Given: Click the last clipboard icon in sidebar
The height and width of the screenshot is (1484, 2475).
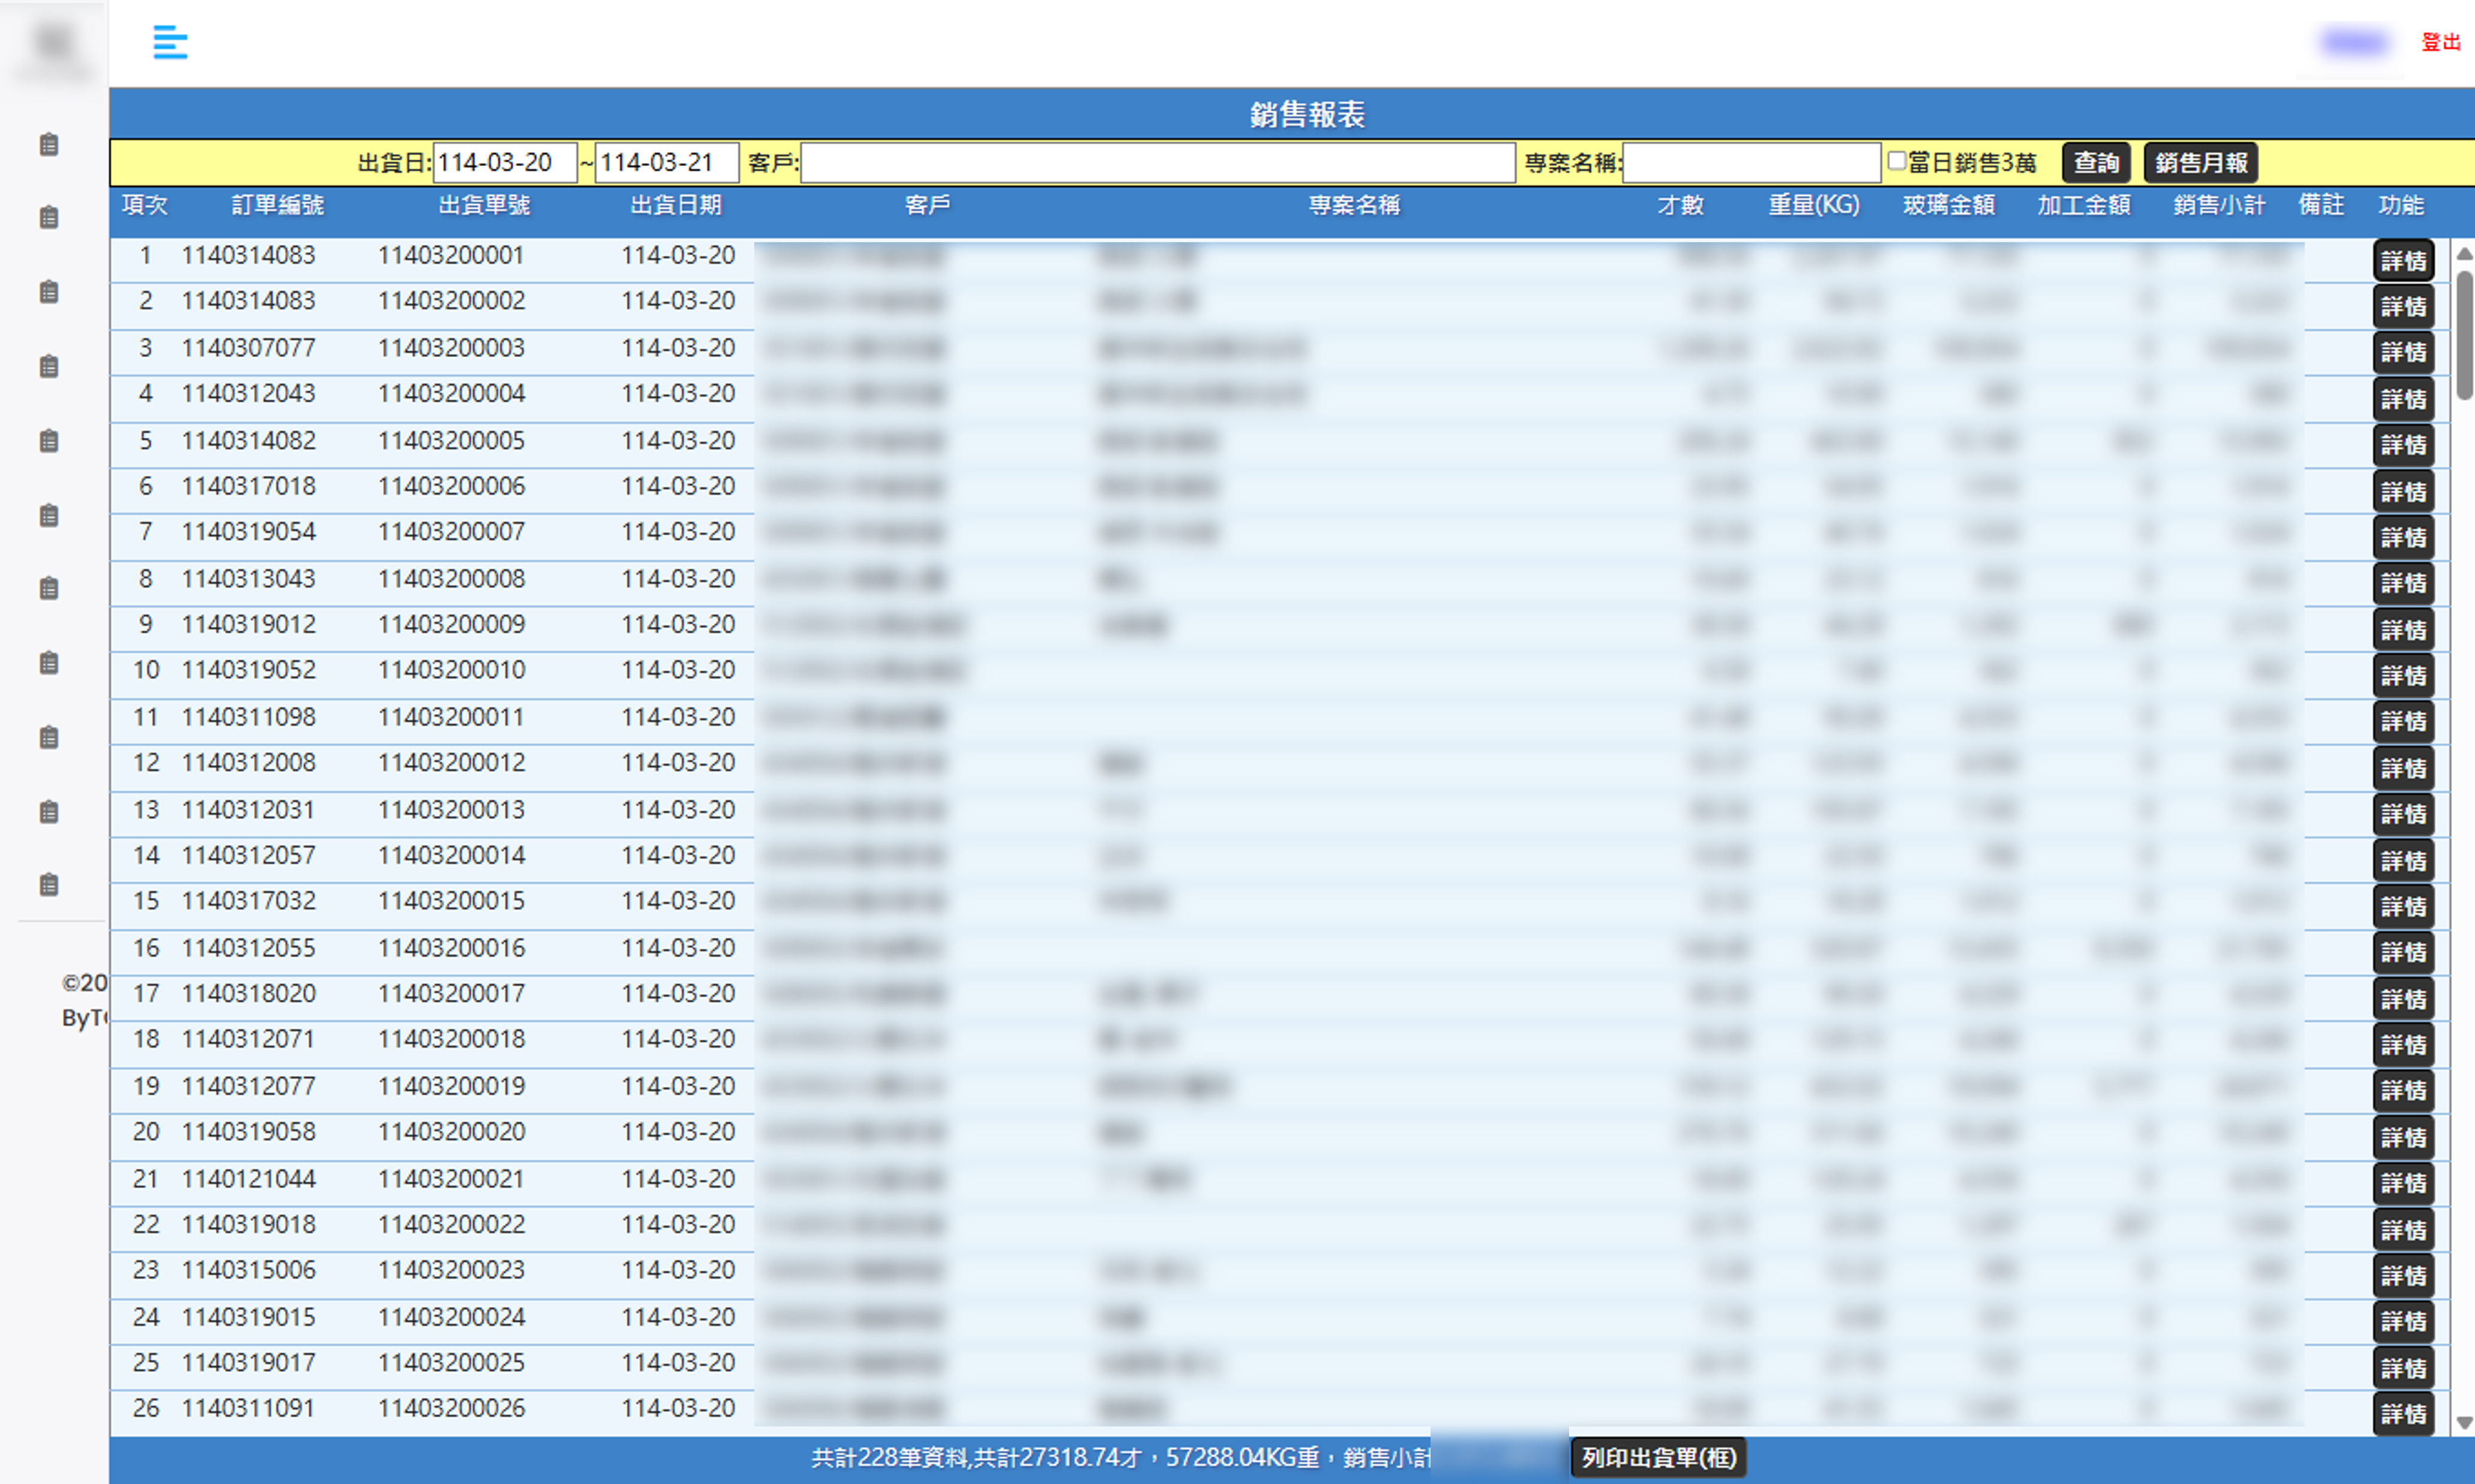Looking at the screenshot, I should click(x=49, y=885).
